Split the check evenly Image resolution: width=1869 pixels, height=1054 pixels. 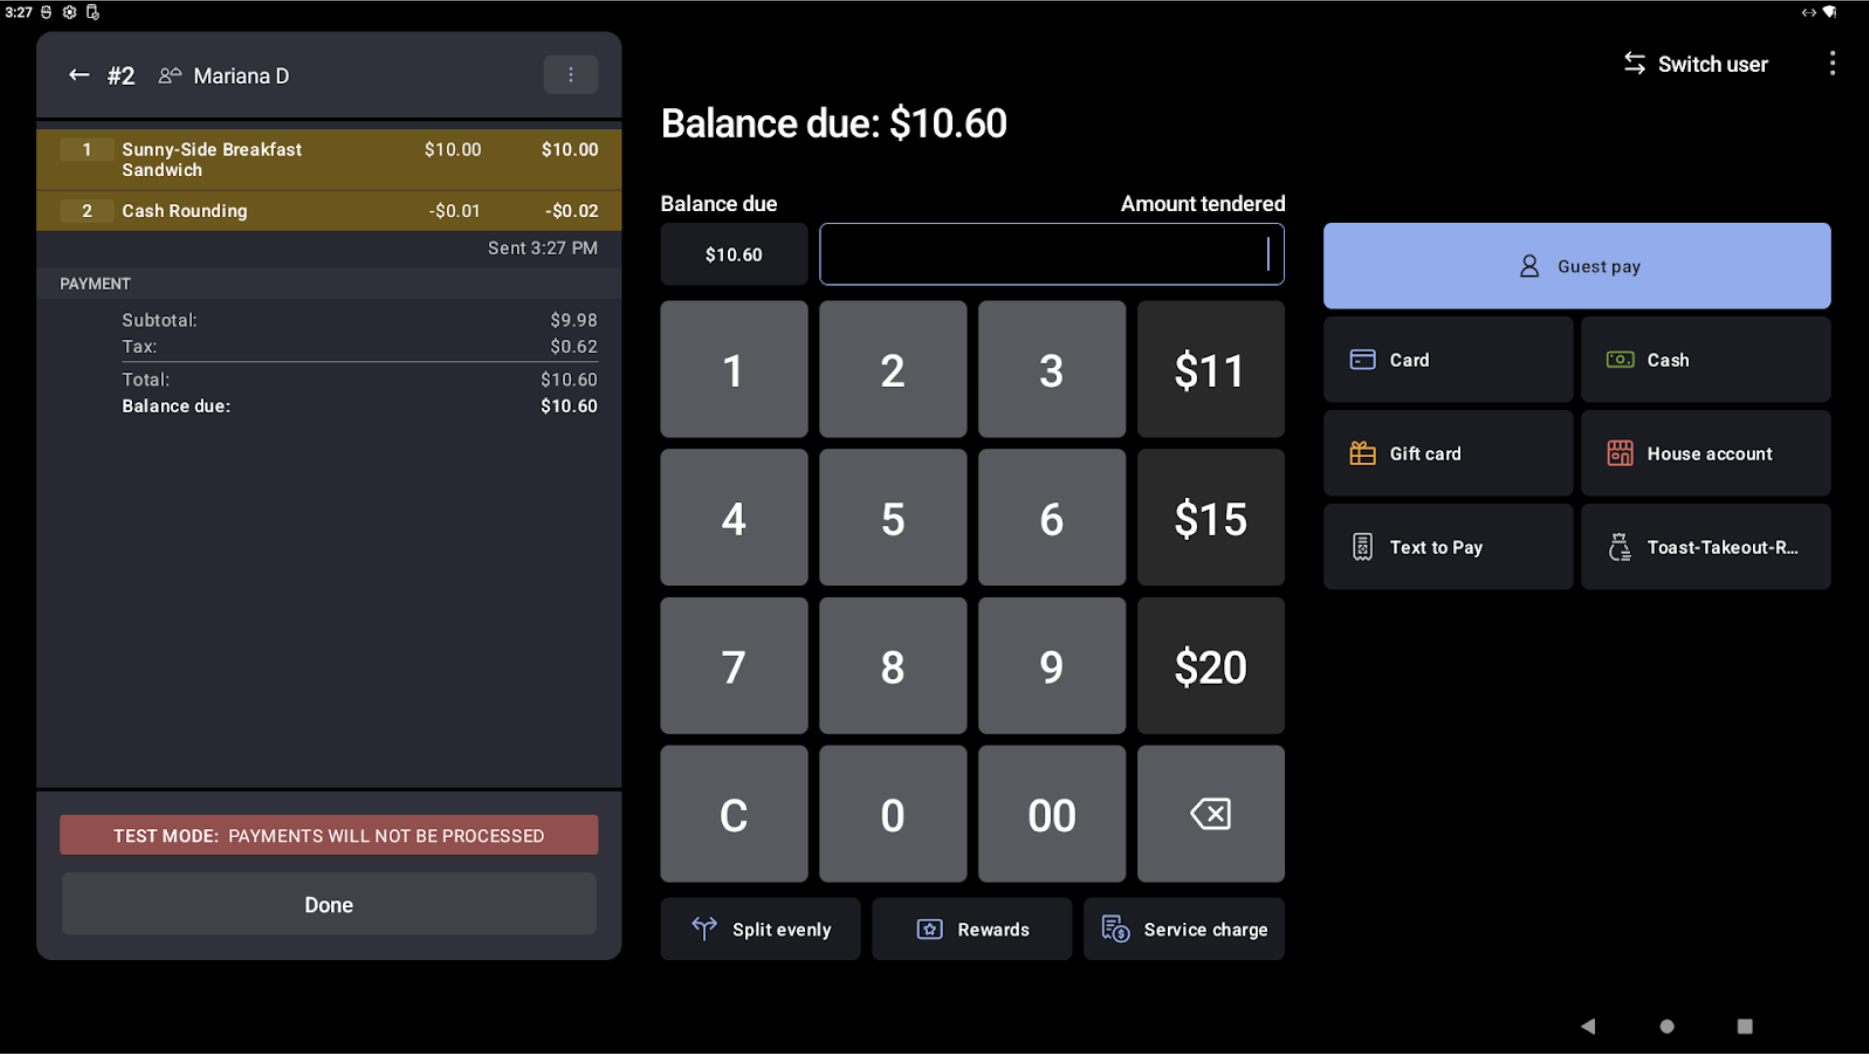tap(760, 929)
